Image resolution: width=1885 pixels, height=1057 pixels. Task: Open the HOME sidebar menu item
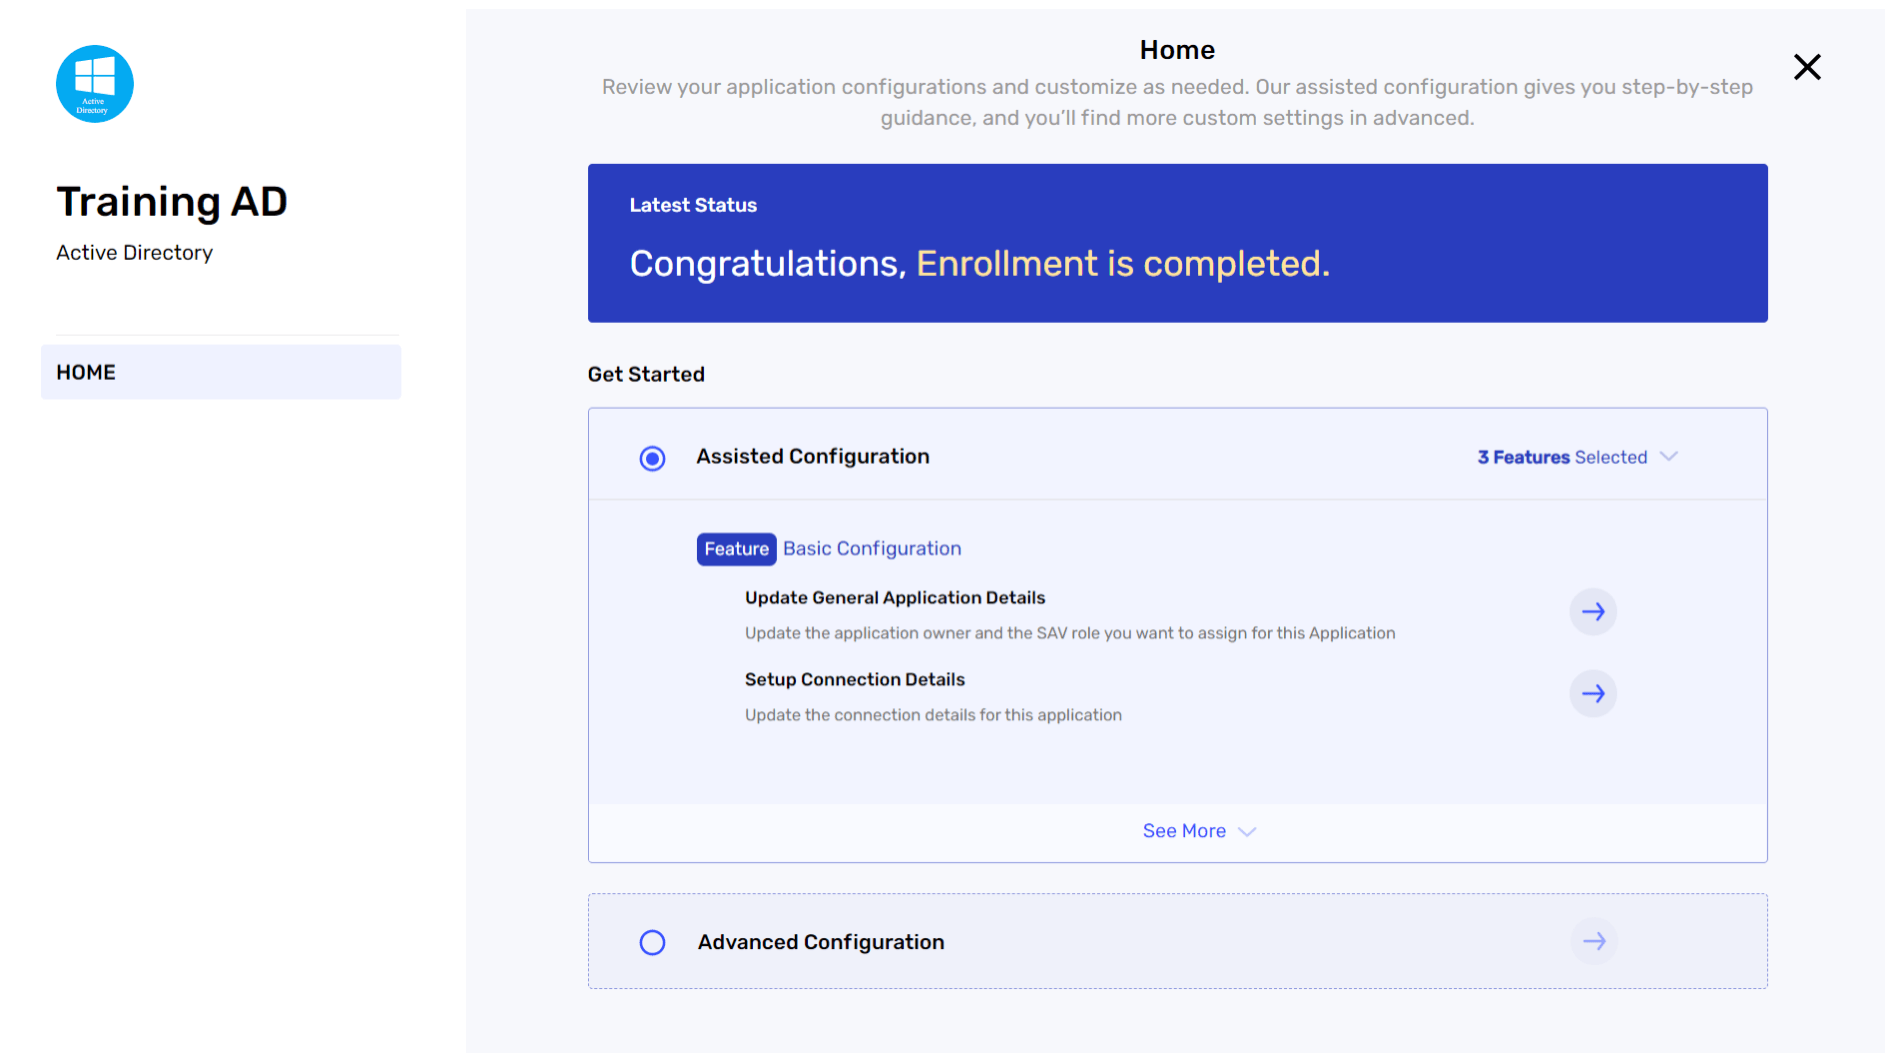point(221,372)
